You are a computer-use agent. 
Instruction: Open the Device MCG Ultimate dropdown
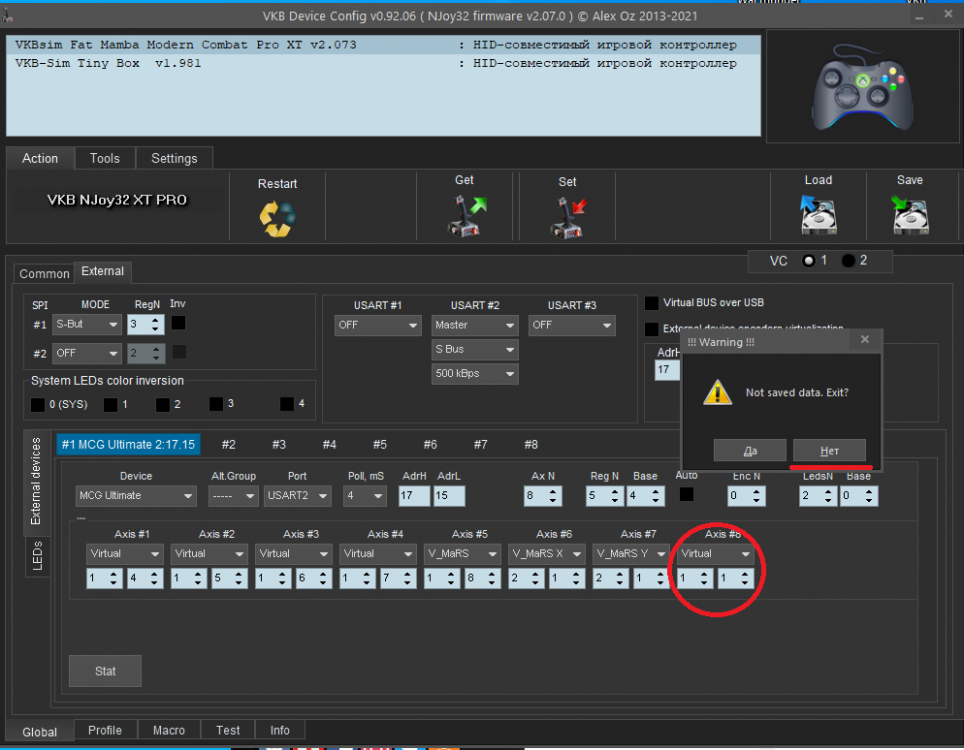(136, 496)
